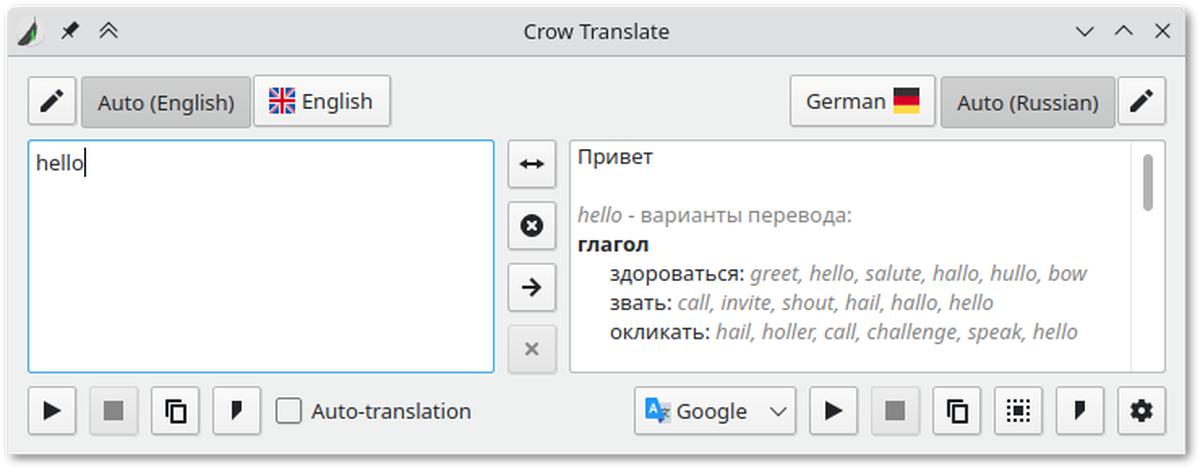Click the dotted-selection button beside copy translation
The width and height of the screenshot is (1200, 469).
(1018, 411)
